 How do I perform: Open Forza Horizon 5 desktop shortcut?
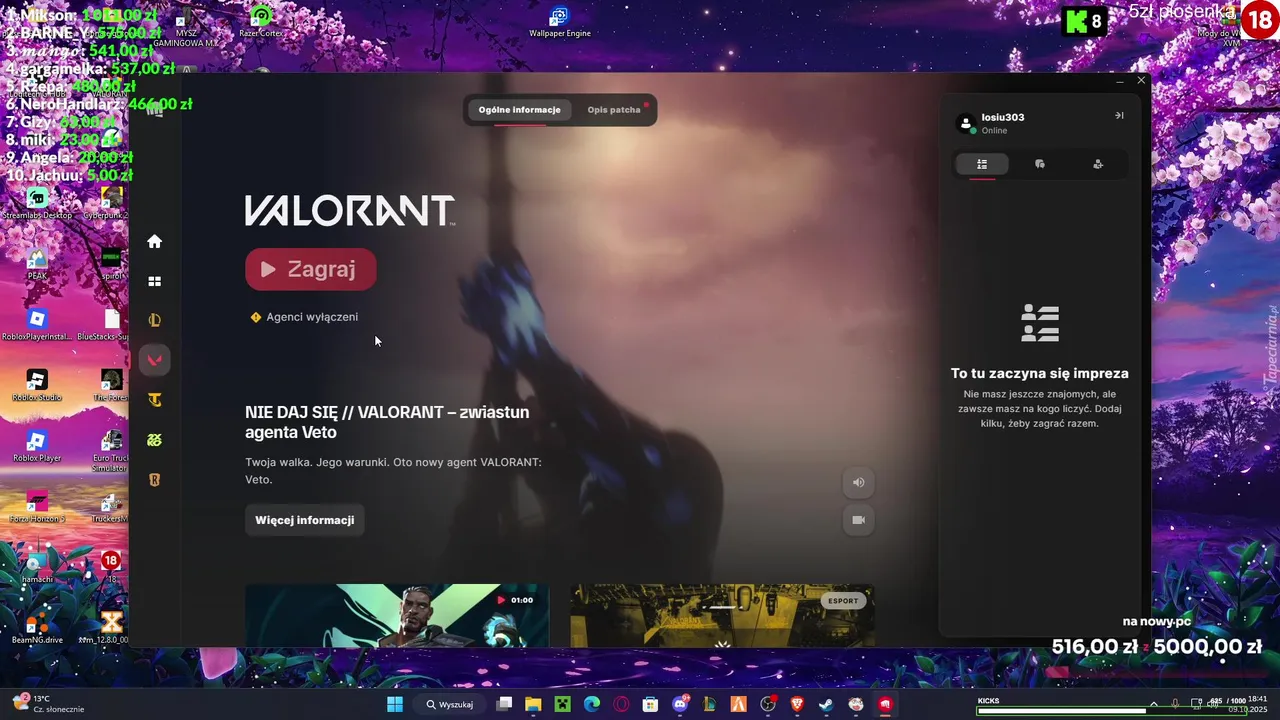point(37,507)
